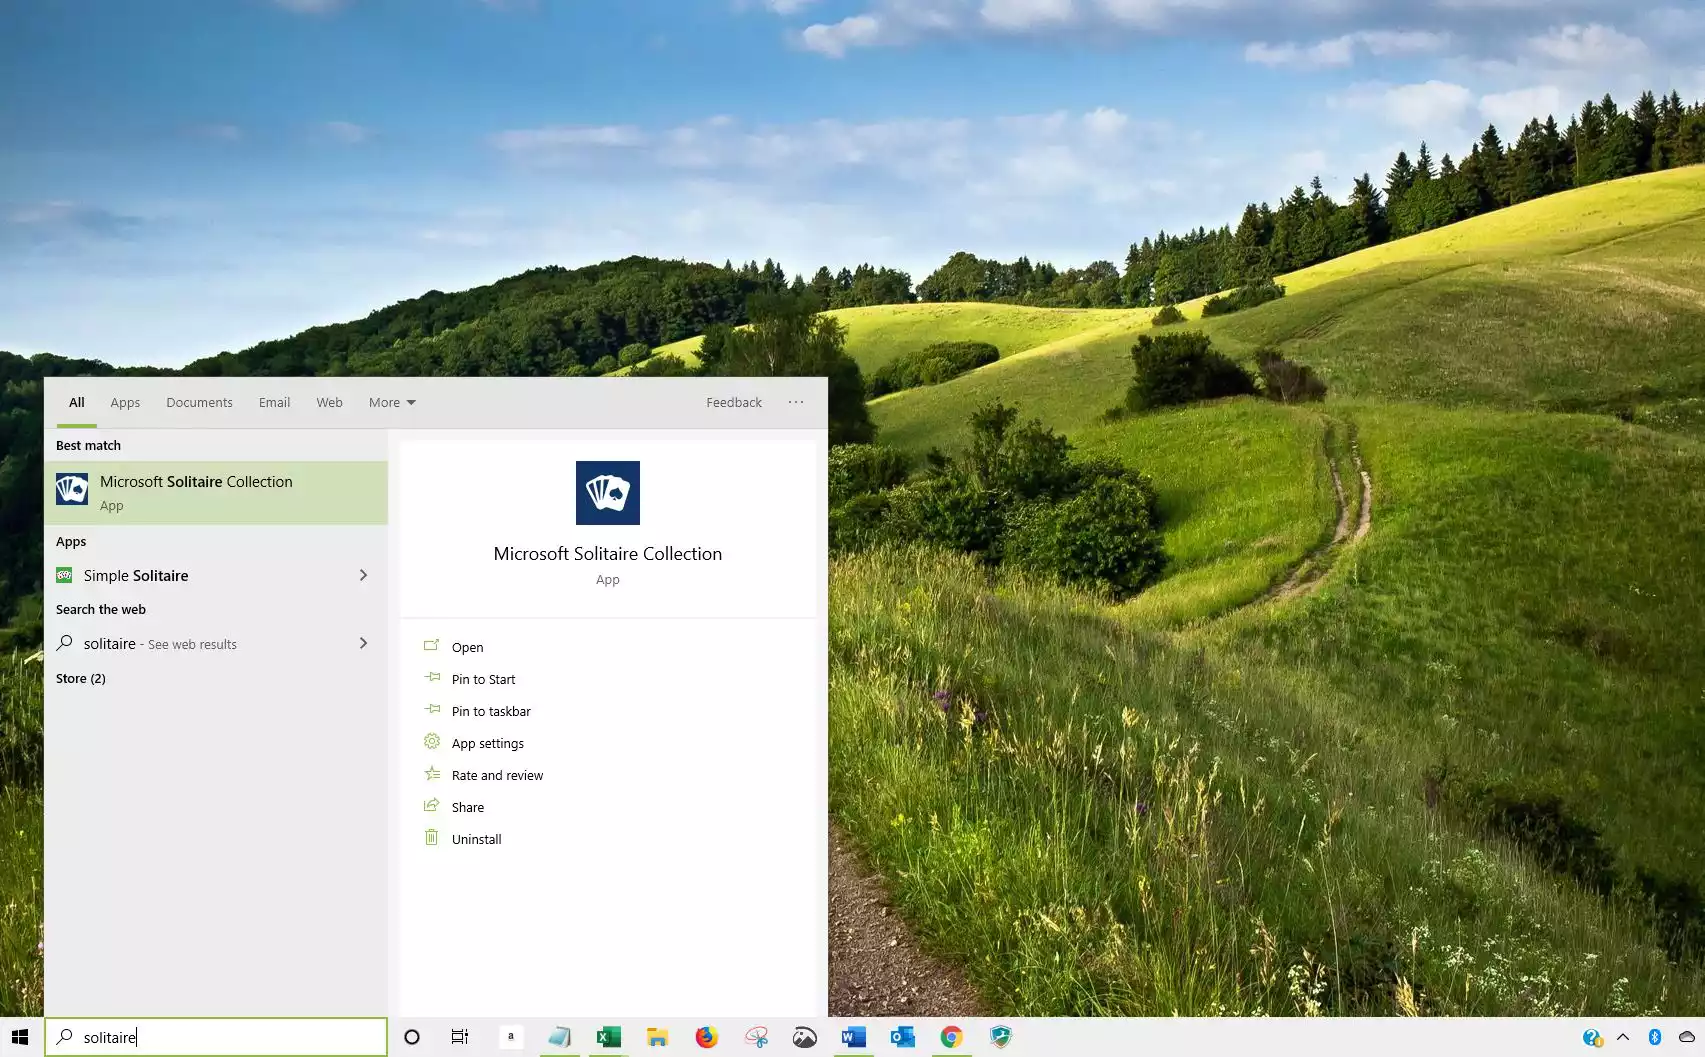The width and height of the screenshot is (1705, 1057).
Task: Launch Amazon from the taskbar
Action: [x=511, y=1037]
